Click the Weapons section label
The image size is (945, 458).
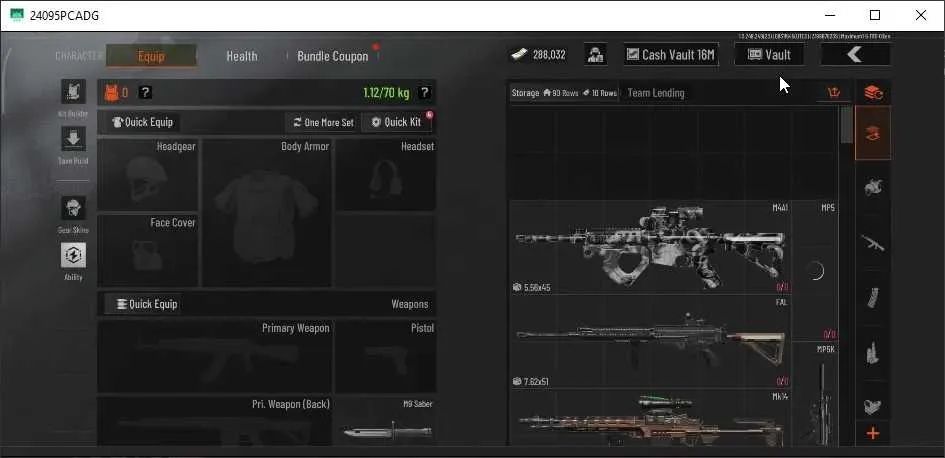tap(410, 304)
